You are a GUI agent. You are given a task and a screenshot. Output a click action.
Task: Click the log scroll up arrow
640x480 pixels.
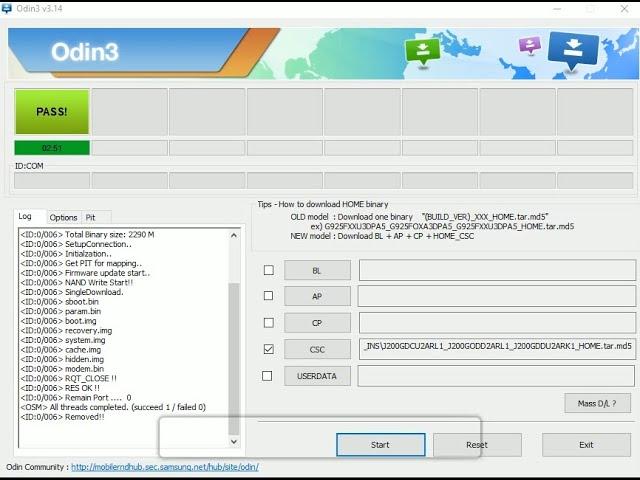233,235
